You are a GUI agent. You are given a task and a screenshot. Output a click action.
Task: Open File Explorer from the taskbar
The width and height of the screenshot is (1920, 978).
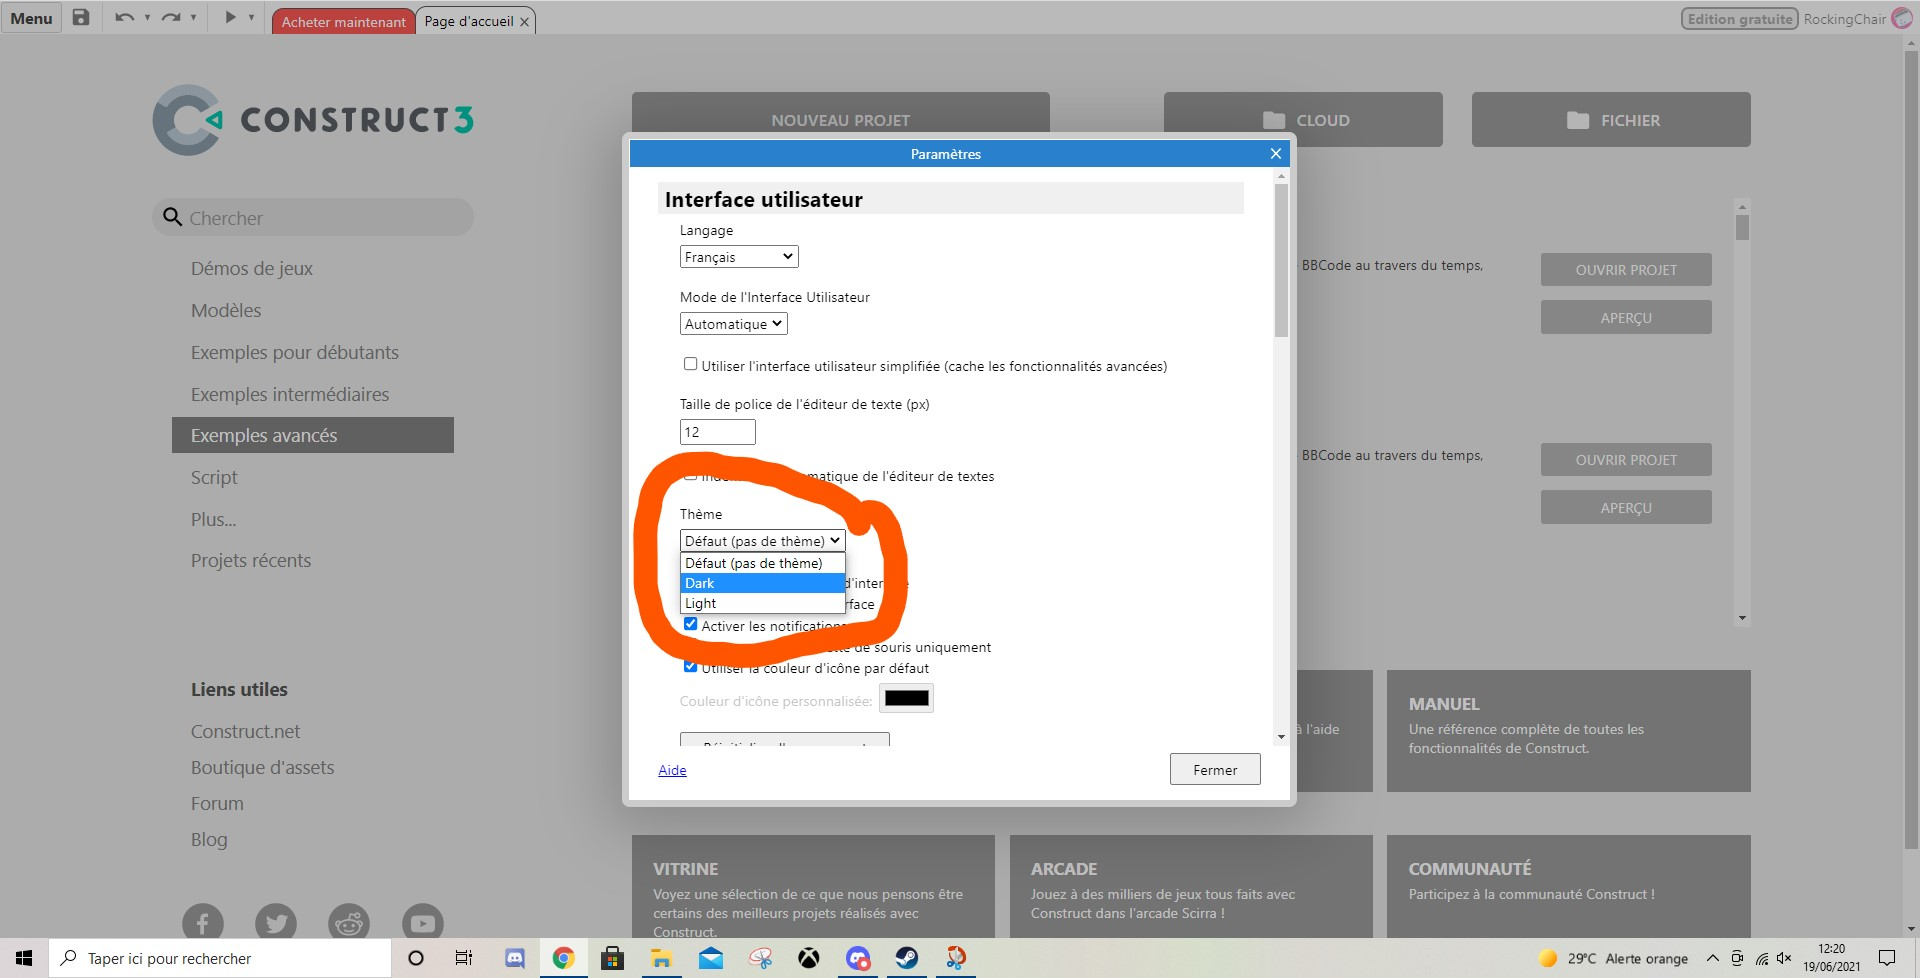[661, 958]
